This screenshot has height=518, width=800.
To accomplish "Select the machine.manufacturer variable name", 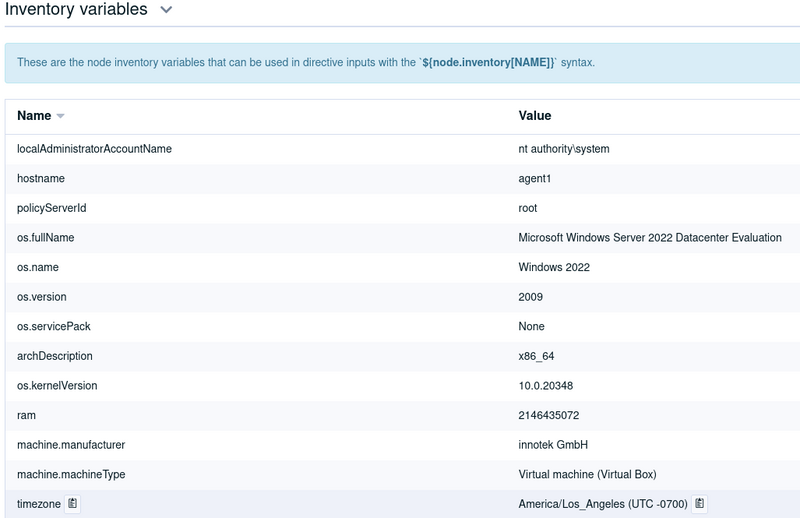I will coord(71,445).
